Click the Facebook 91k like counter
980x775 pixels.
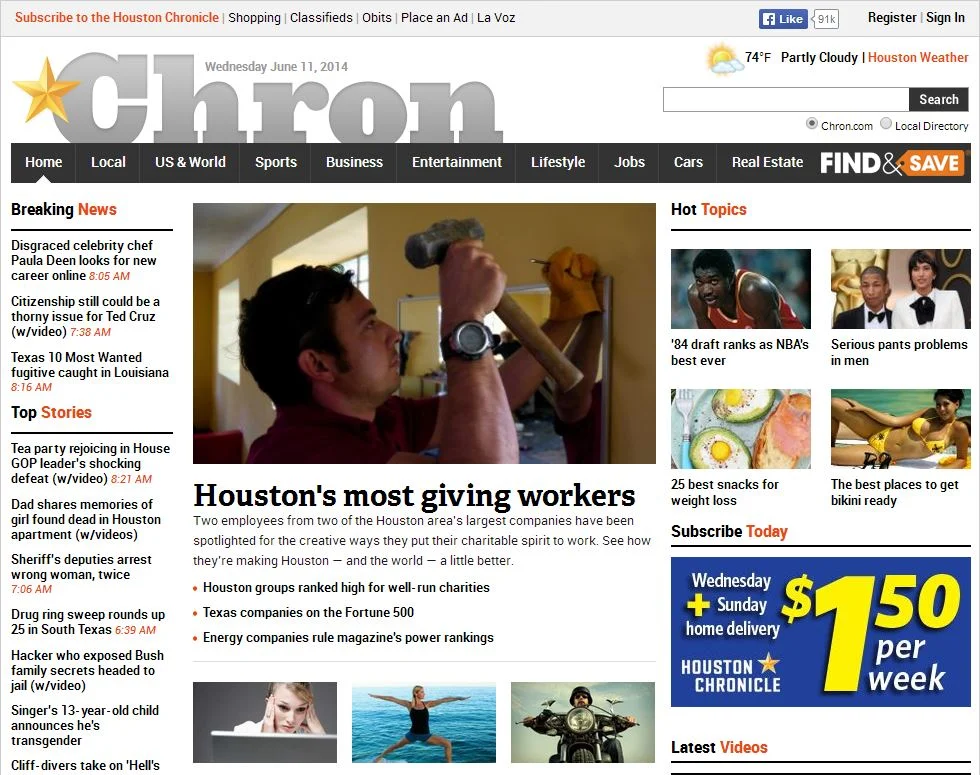click(826, 19)
